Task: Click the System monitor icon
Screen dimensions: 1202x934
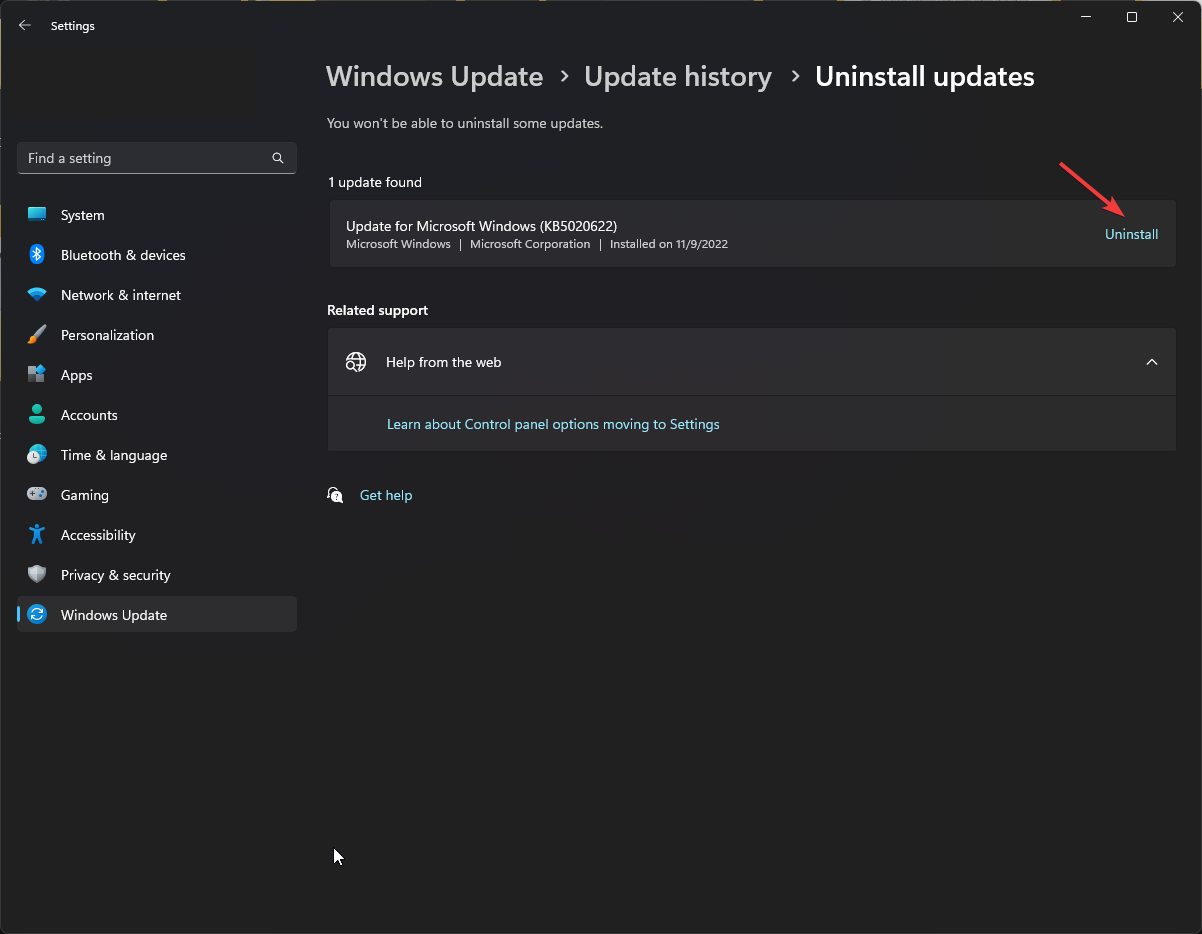Action: 37,215
